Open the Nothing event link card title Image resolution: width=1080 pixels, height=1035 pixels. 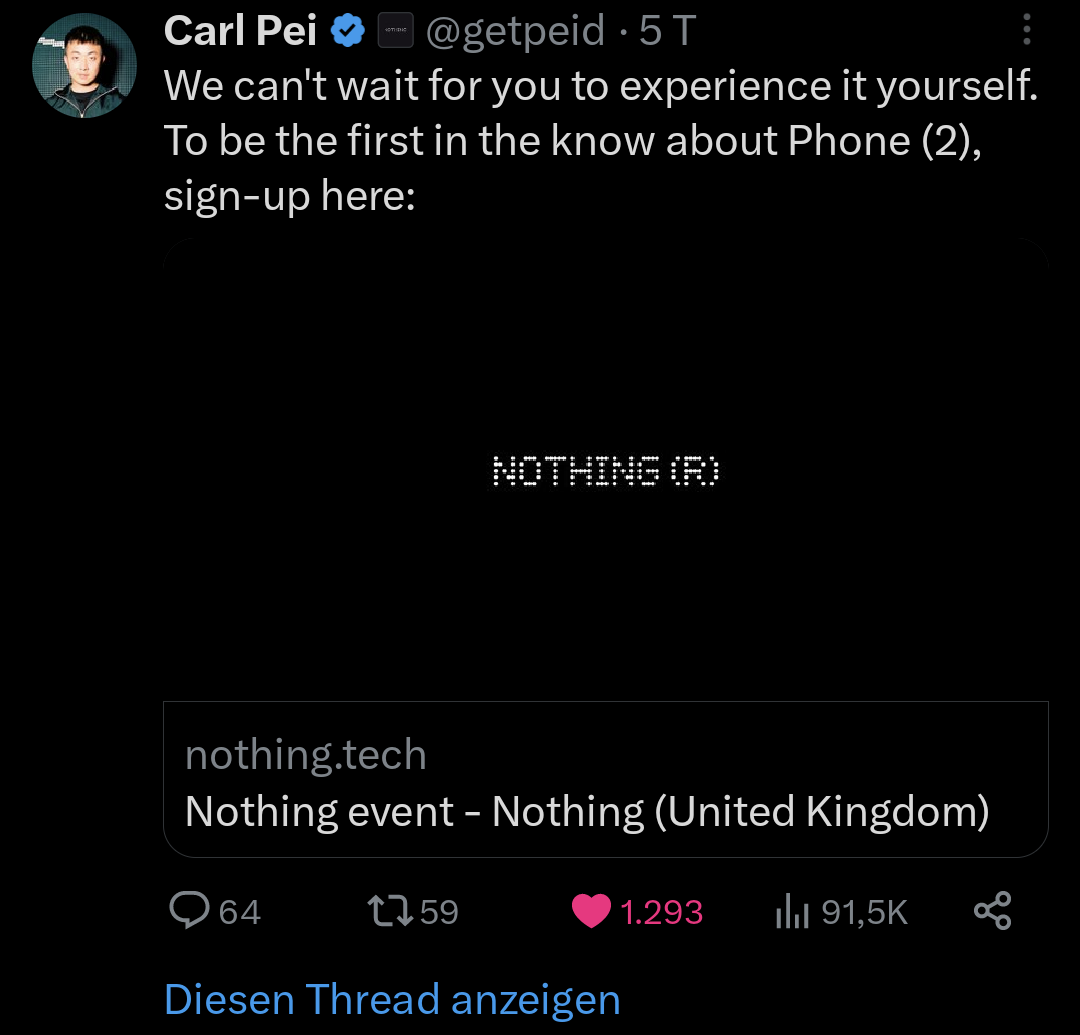[x=587, y=812]
